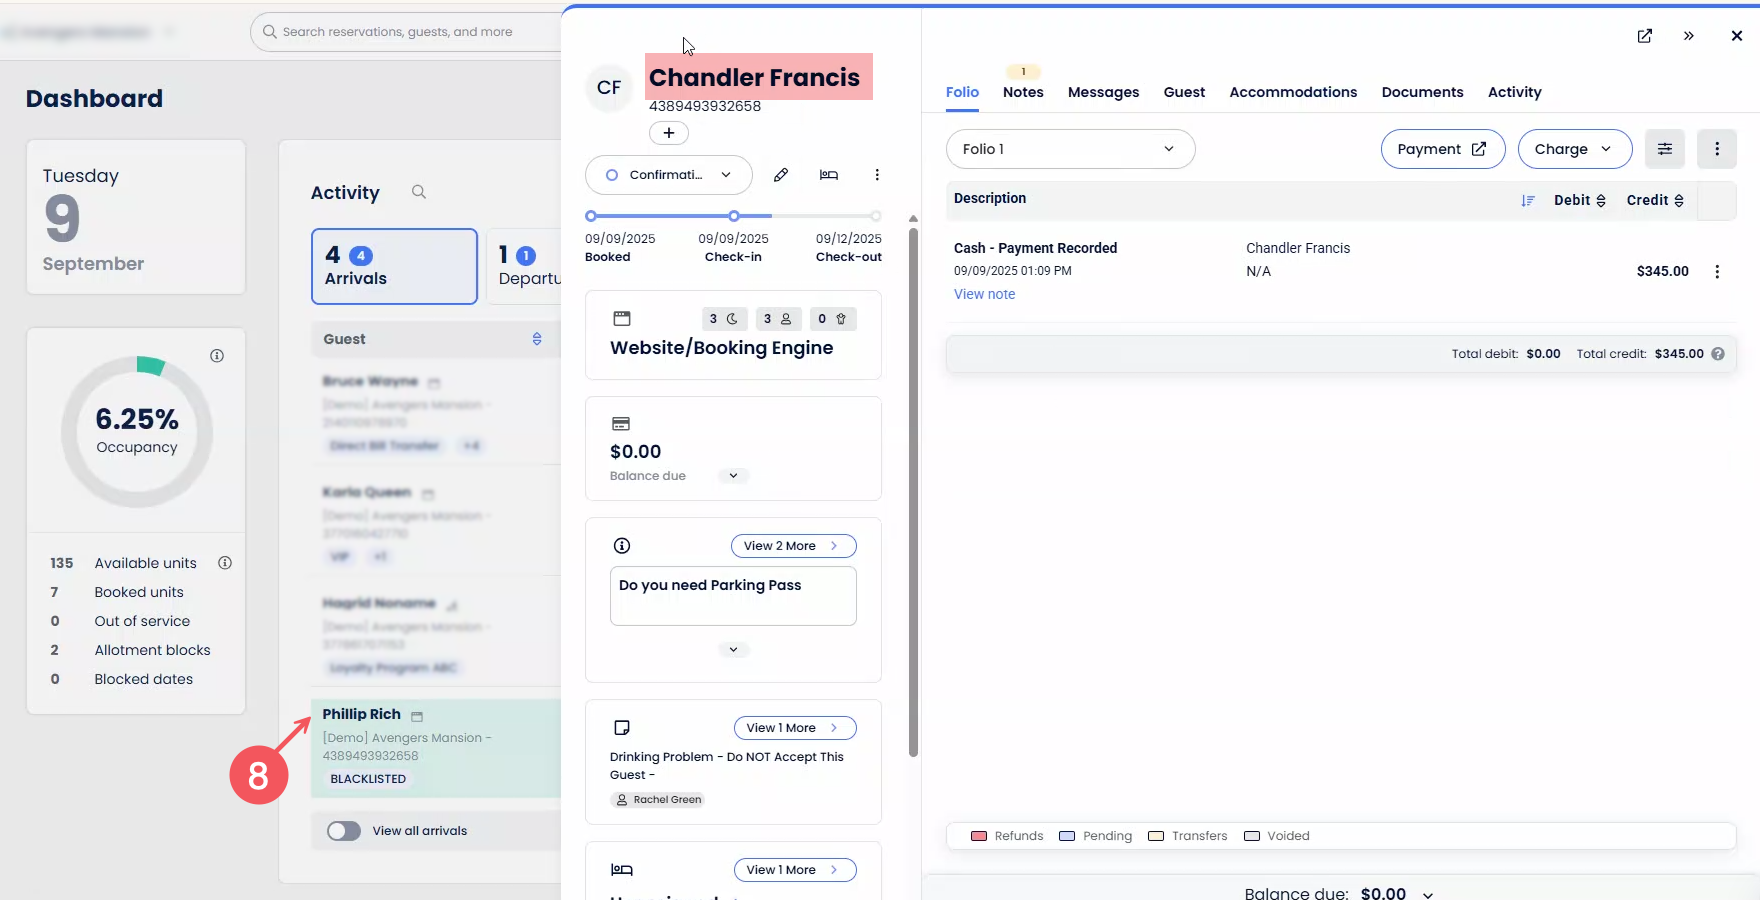Click the plus button under the guest phone number
The image size is (1760, 900).
coord(669,133)
